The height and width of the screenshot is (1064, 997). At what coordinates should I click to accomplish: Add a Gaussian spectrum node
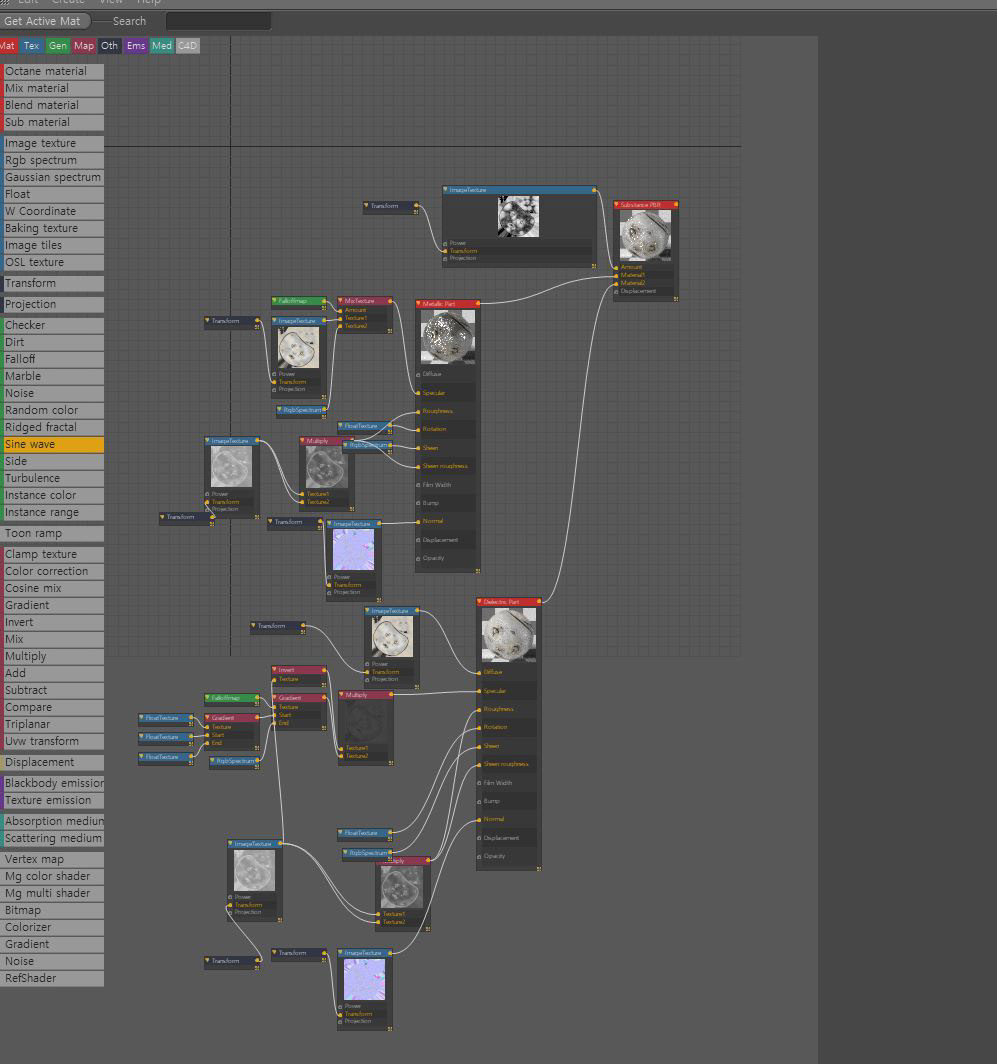click(x=52, y=177)
